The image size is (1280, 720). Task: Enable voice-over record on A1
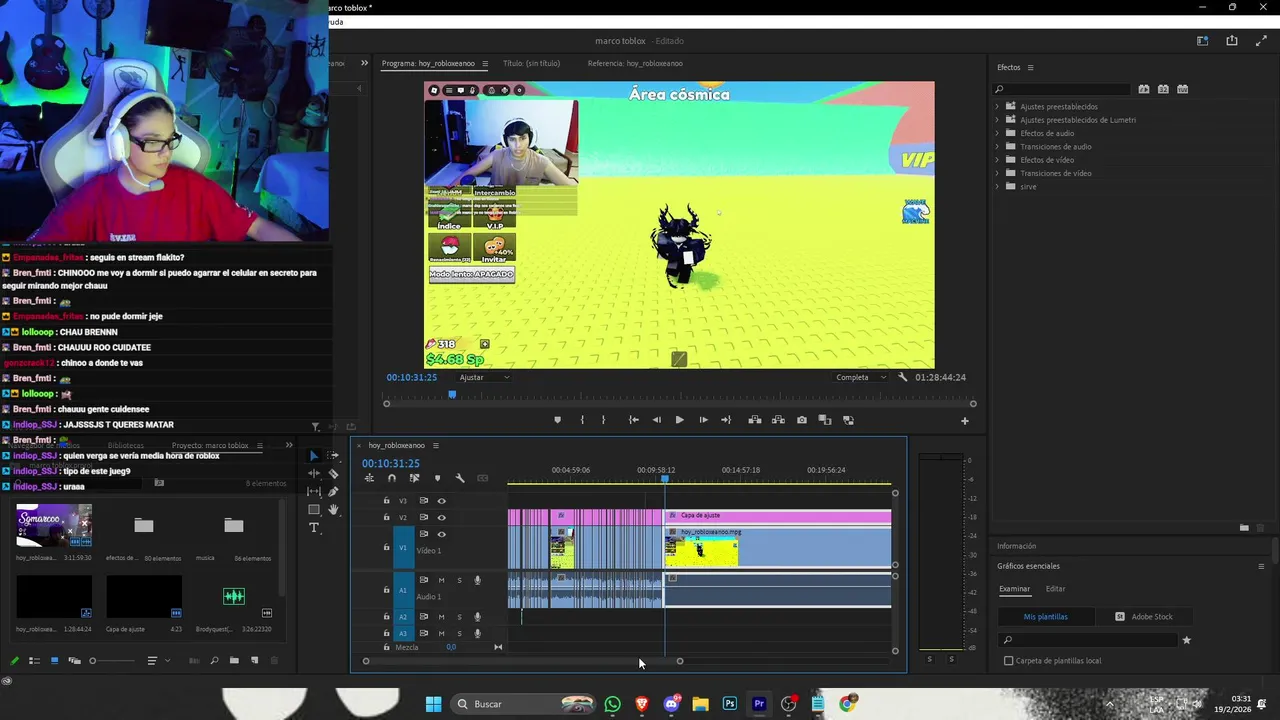point(477,580)
